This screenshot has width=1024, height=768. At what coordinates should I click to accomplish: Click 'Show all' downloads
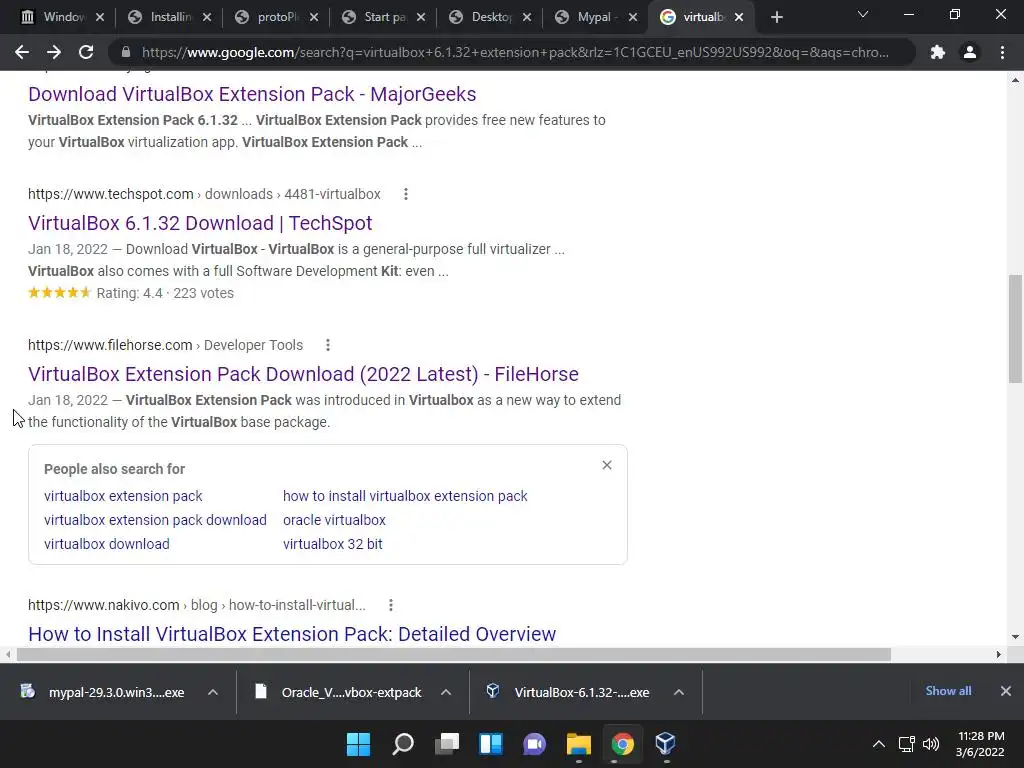coord(948,691)
